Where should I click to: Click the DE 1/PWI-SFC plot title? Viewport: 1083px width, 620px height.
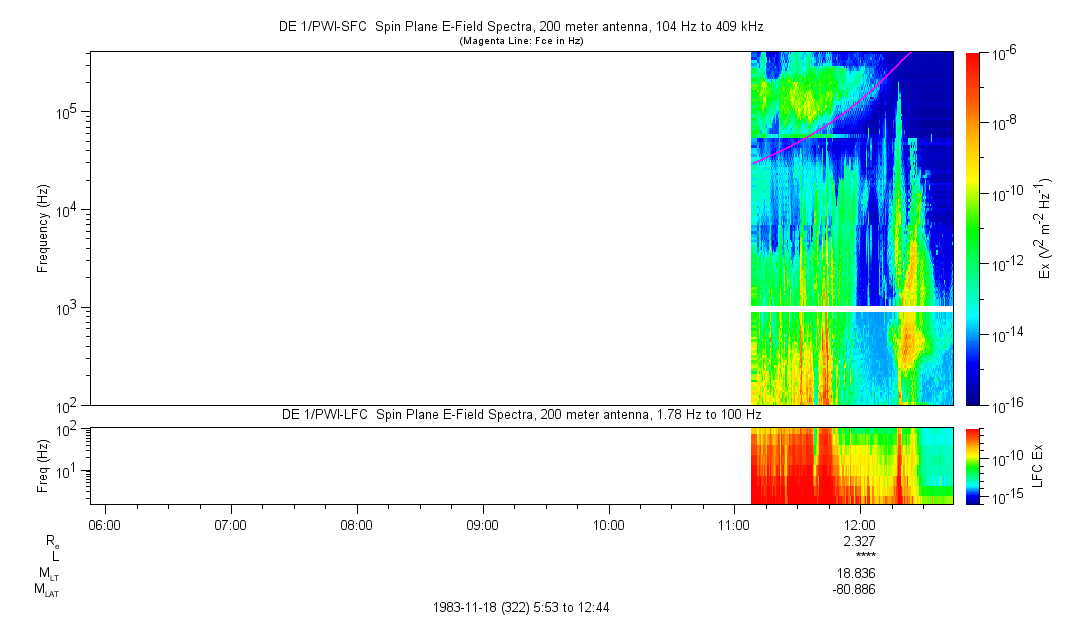[520, 27]
